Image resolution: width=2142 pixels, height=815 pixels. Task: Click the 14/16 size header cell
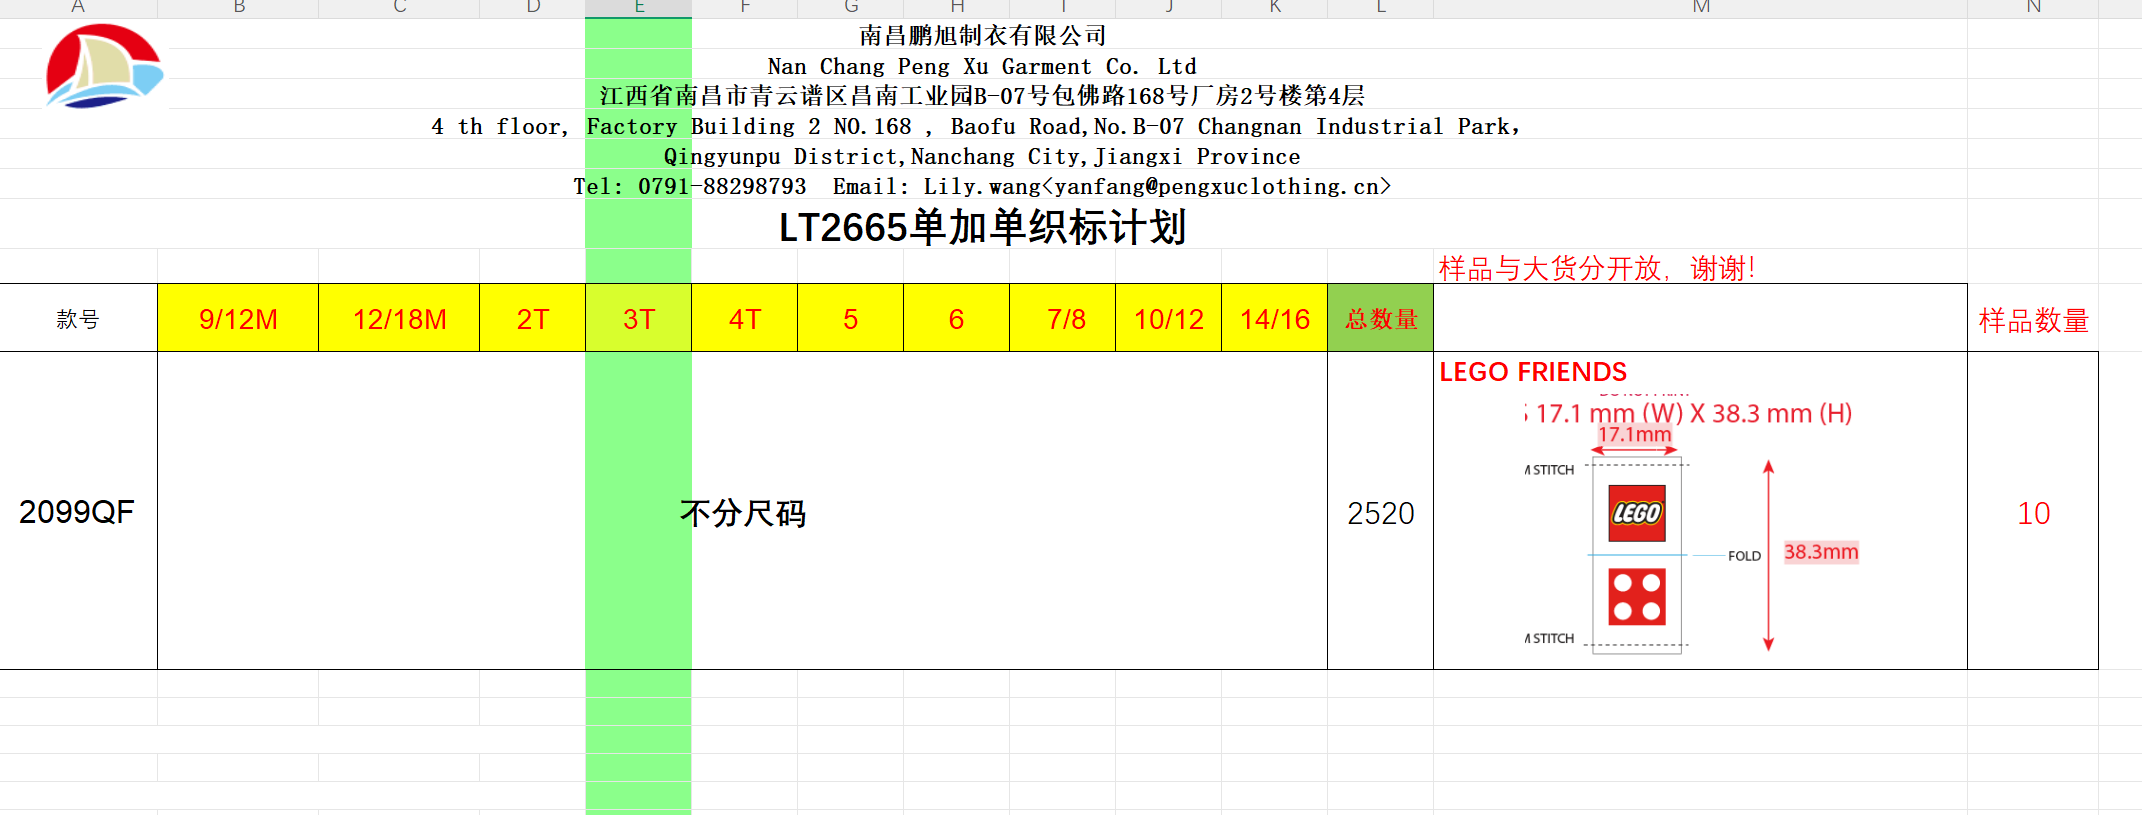1274,319
